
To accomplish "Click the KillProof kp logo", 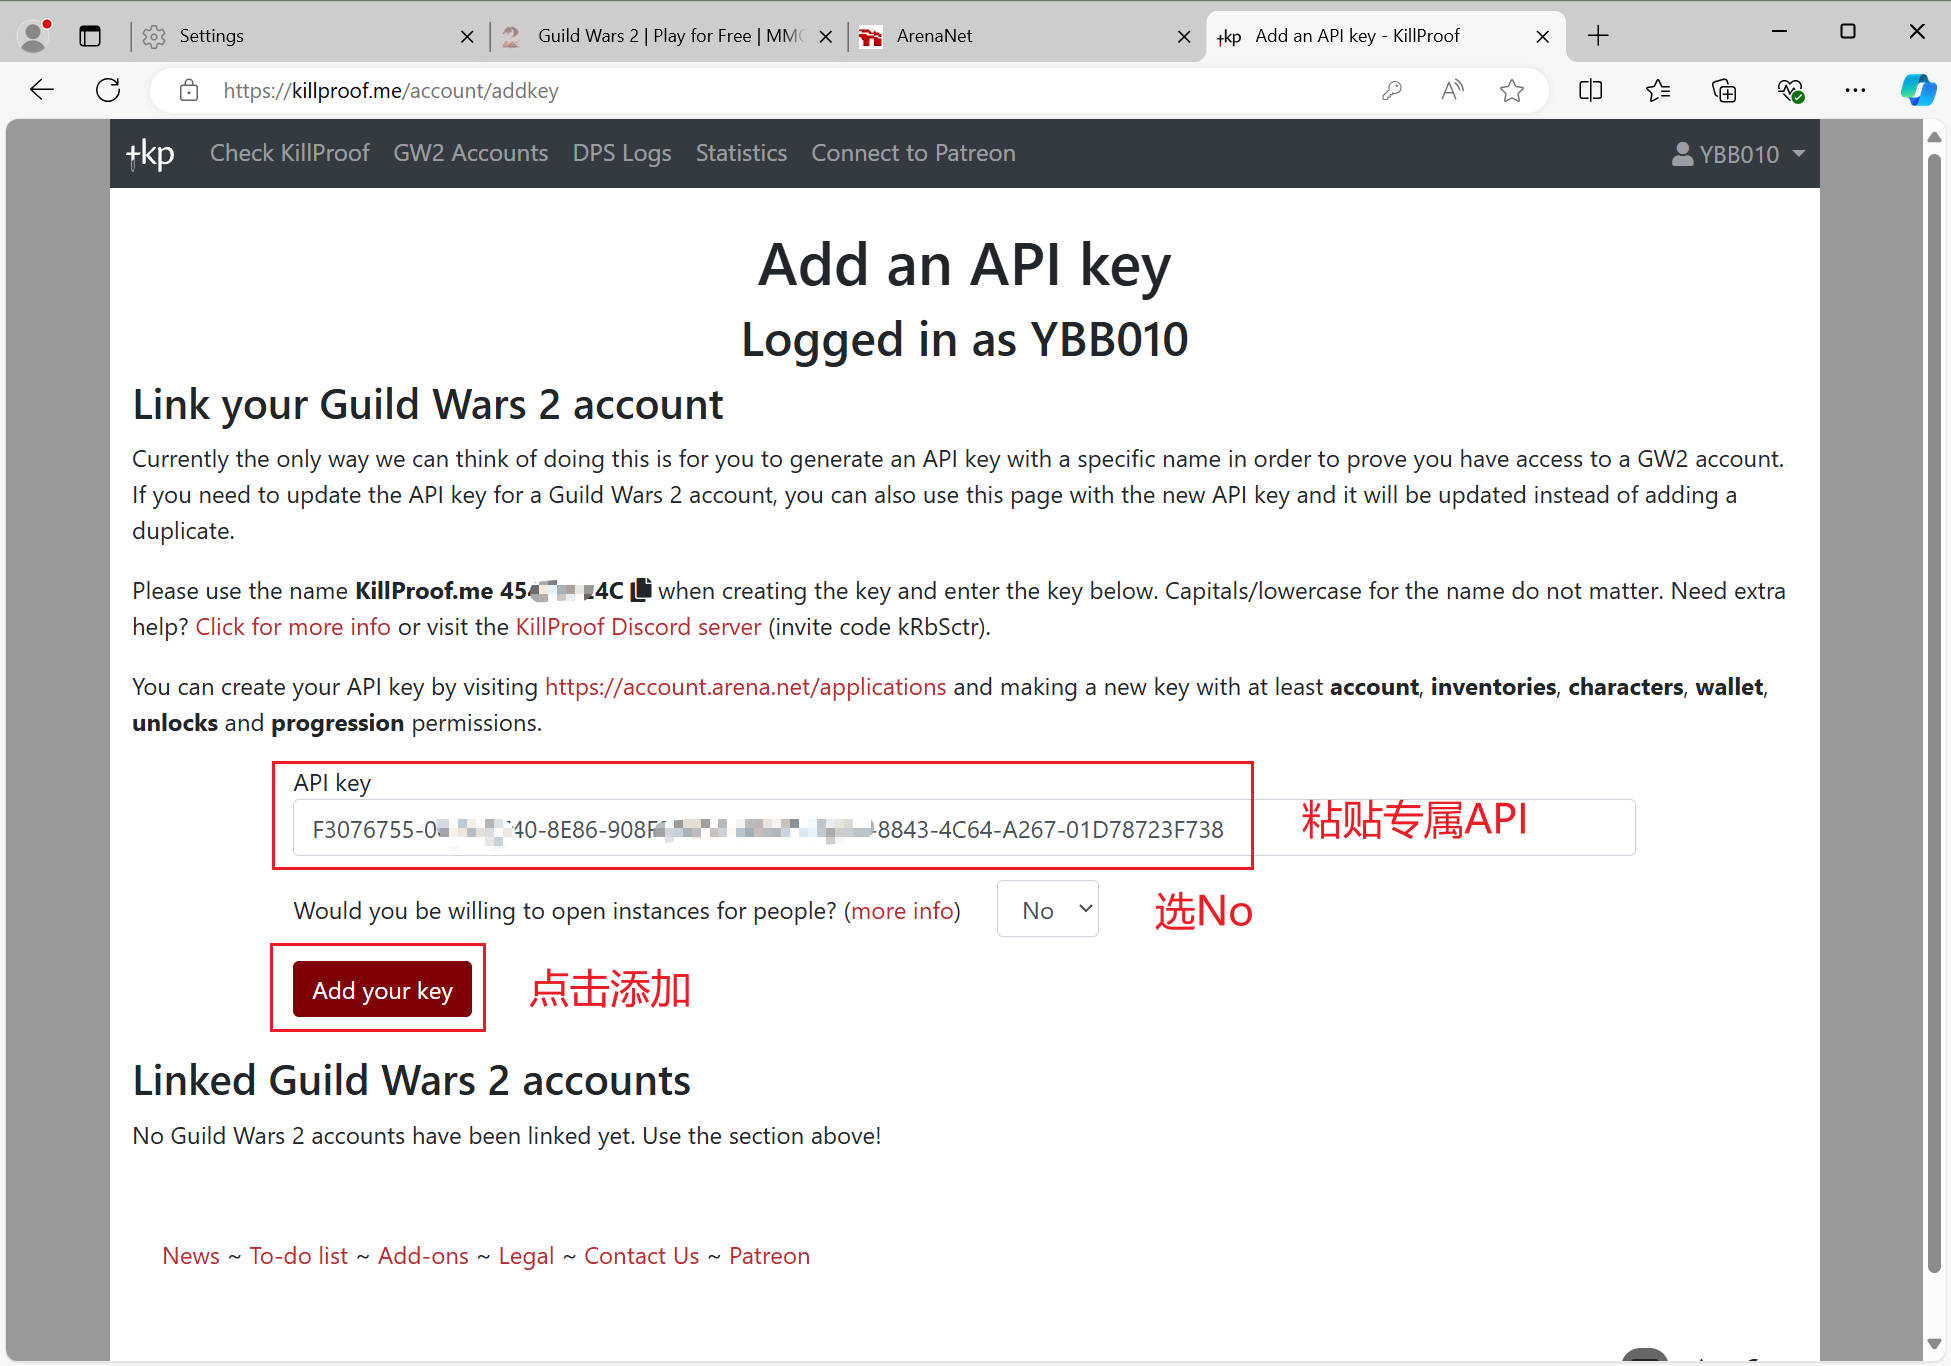I will point(150,154).
